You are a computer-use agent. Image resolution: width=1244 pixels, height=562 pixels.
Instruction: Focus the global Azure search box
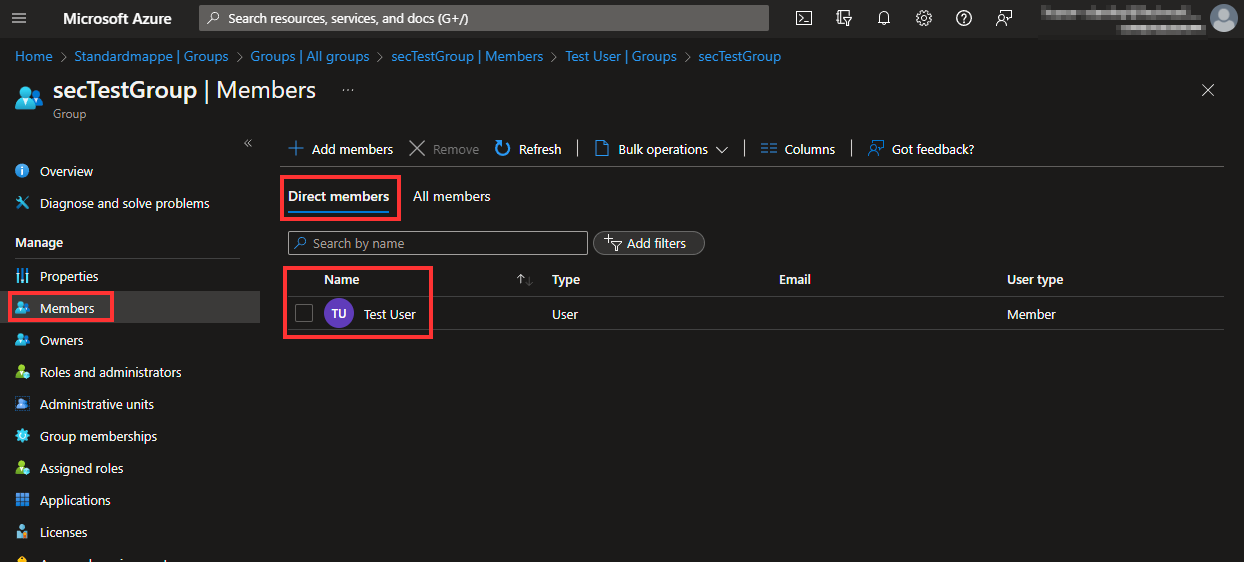pyautogui.click(x=484, y=18)
